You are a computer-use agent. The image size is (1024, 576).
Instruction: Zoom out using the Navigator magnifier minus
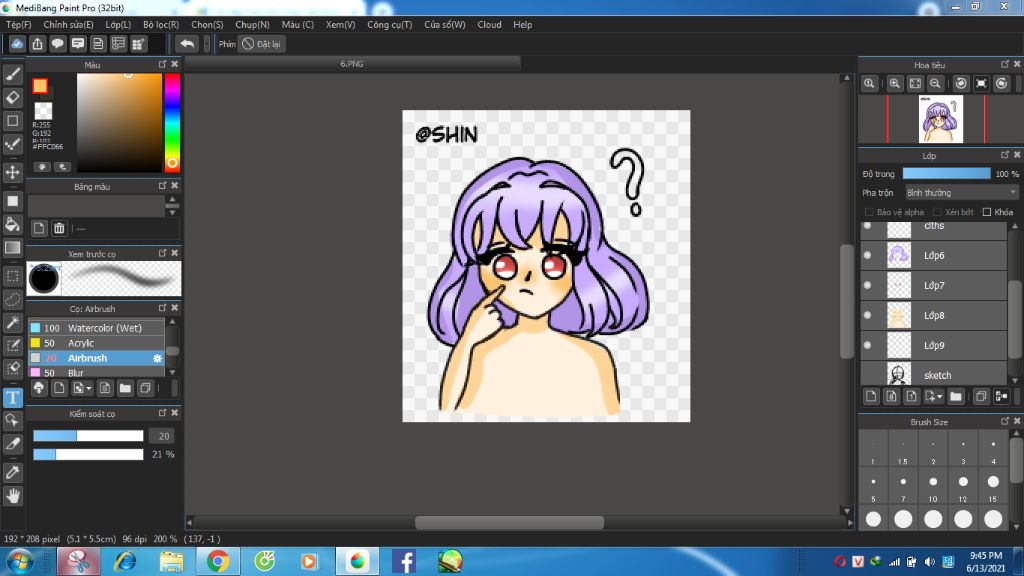point(935,84)
